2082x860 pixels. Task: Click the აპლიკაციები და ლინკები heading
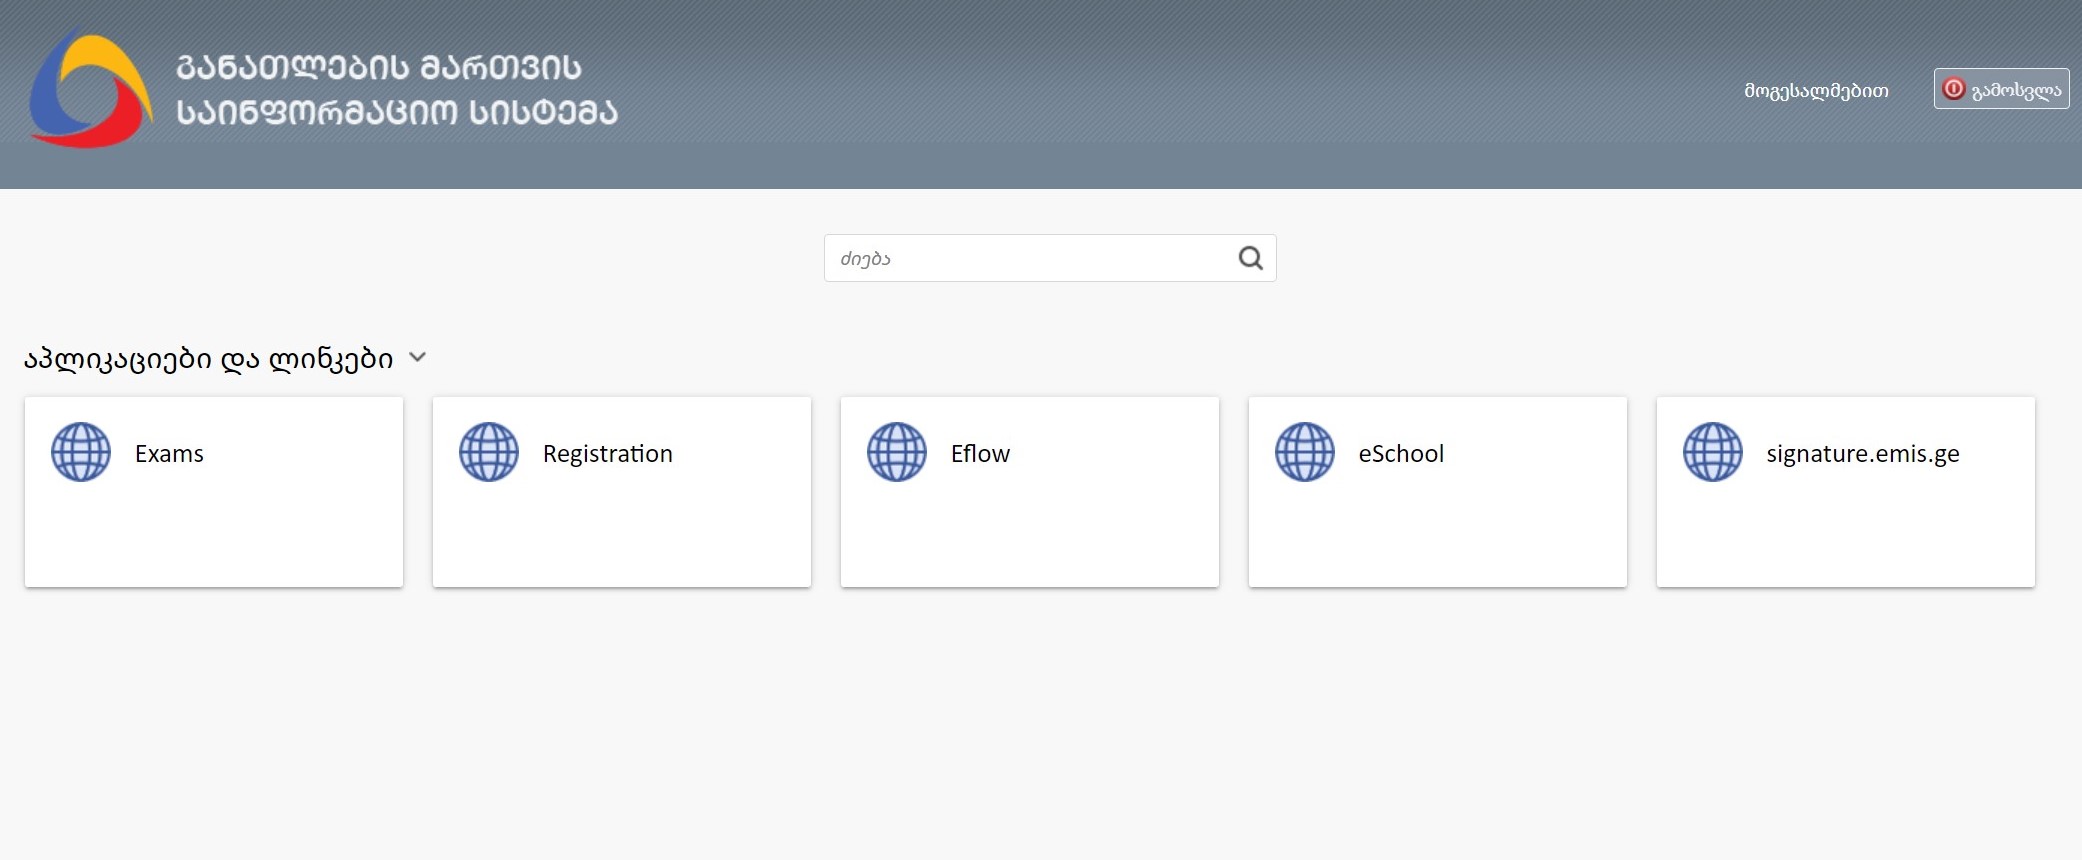[x=209, y=358]
